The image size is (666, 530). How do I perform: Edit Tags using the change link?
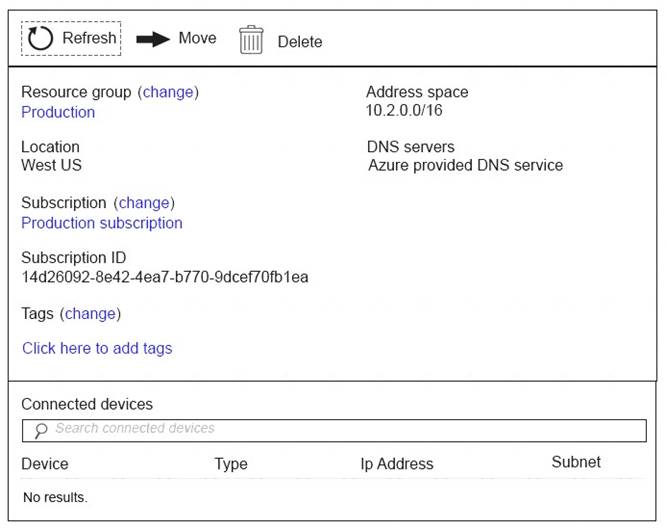90,314
